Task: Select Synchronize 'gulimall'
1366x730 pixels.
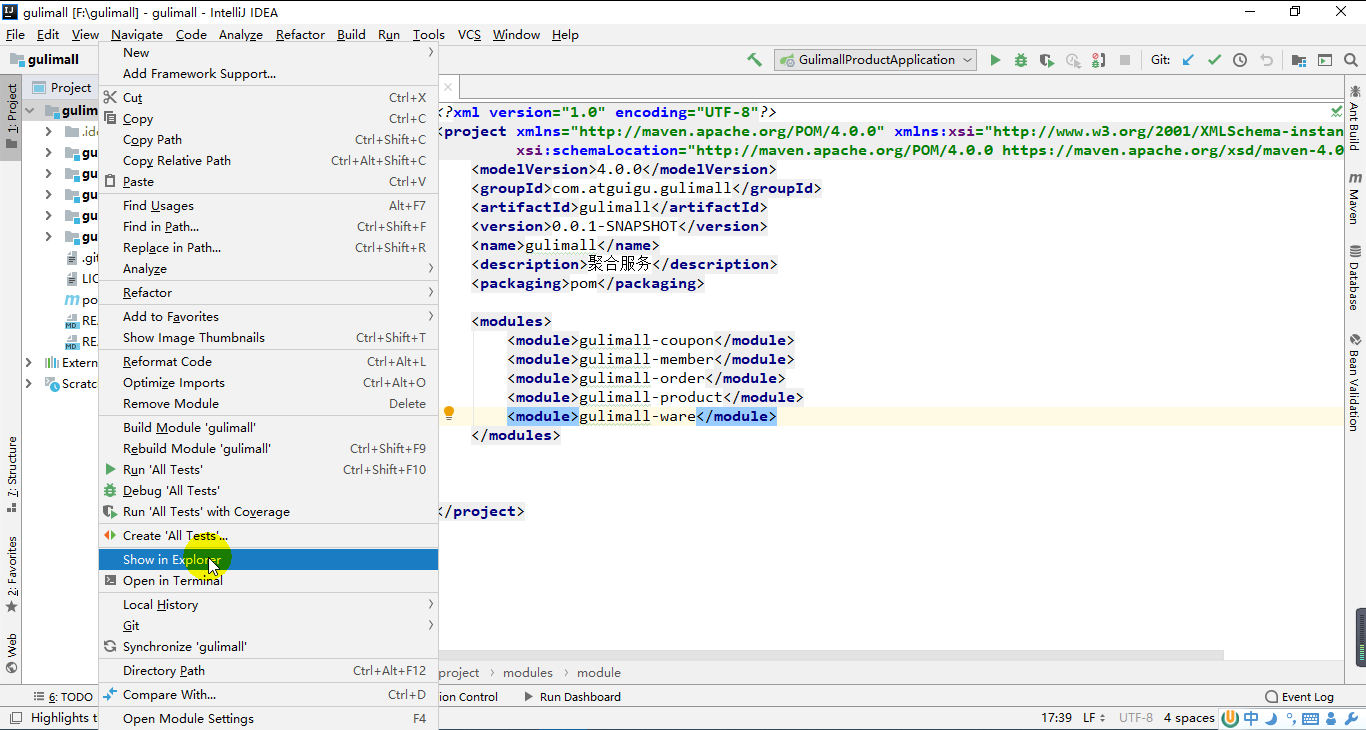Action: click(268, 647)
